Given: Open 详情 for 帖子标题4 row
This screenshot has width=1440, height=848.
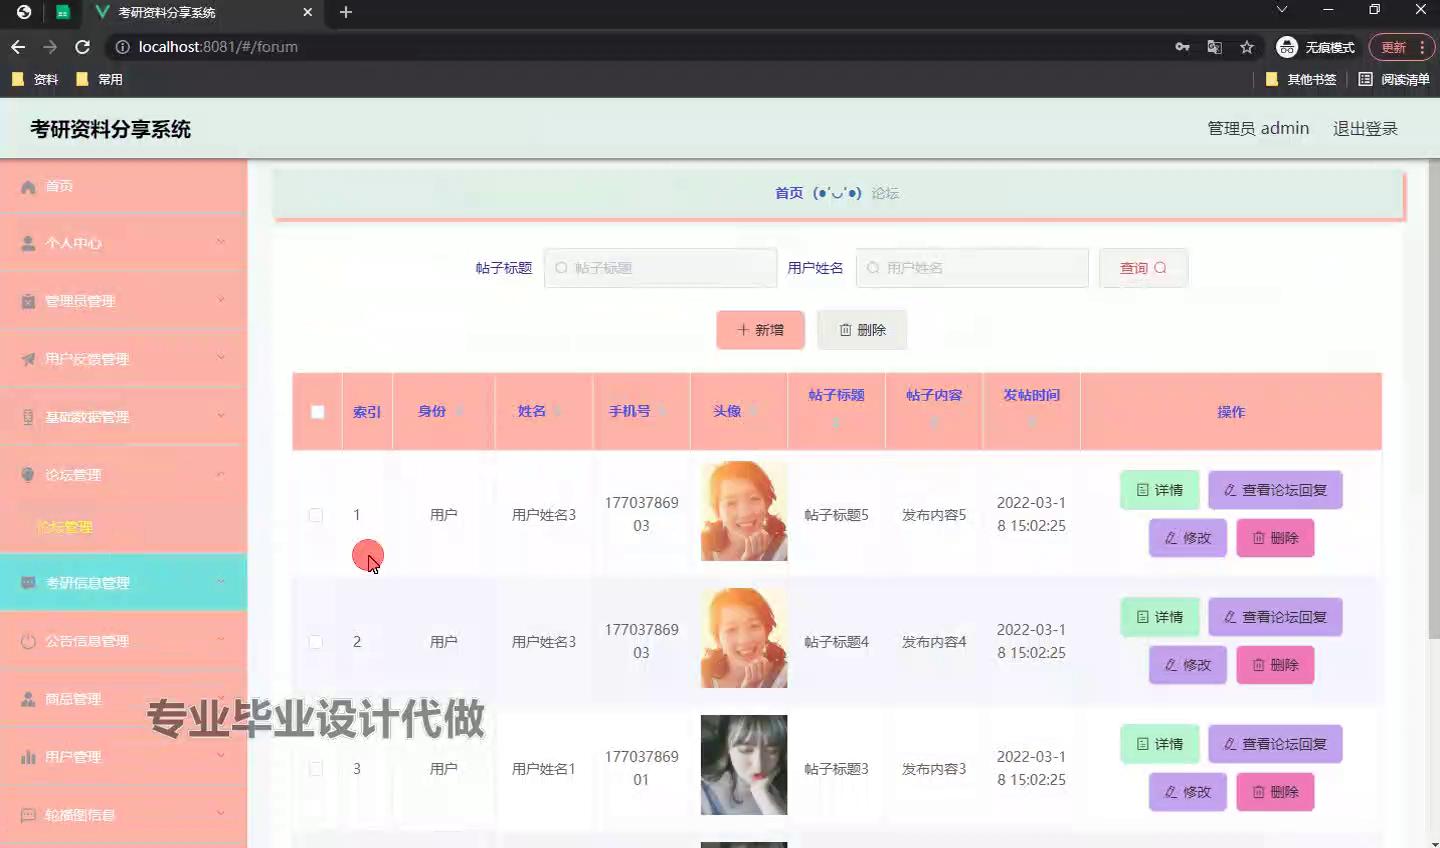Looking at the screenshot, I should pyautogui.click(x=1160, y=617).
